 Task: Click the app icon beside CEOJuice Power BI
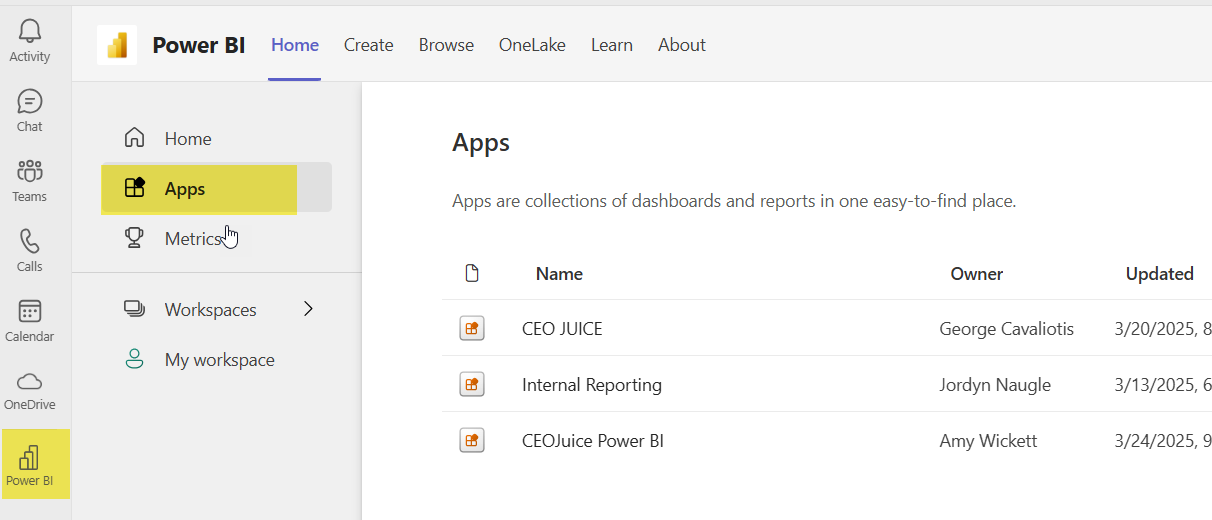[472, 440]
